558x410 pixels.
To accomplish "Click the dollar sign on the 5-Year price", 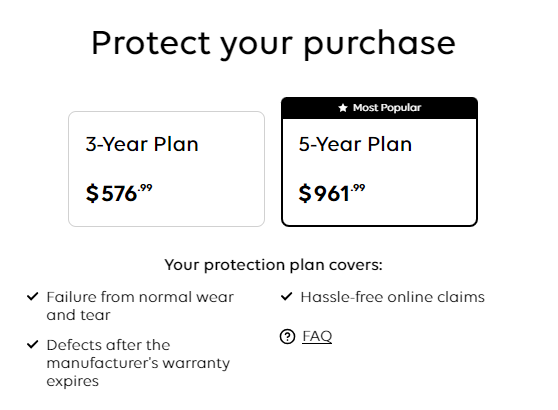I will pyautogui.click(x=305, y=193).
